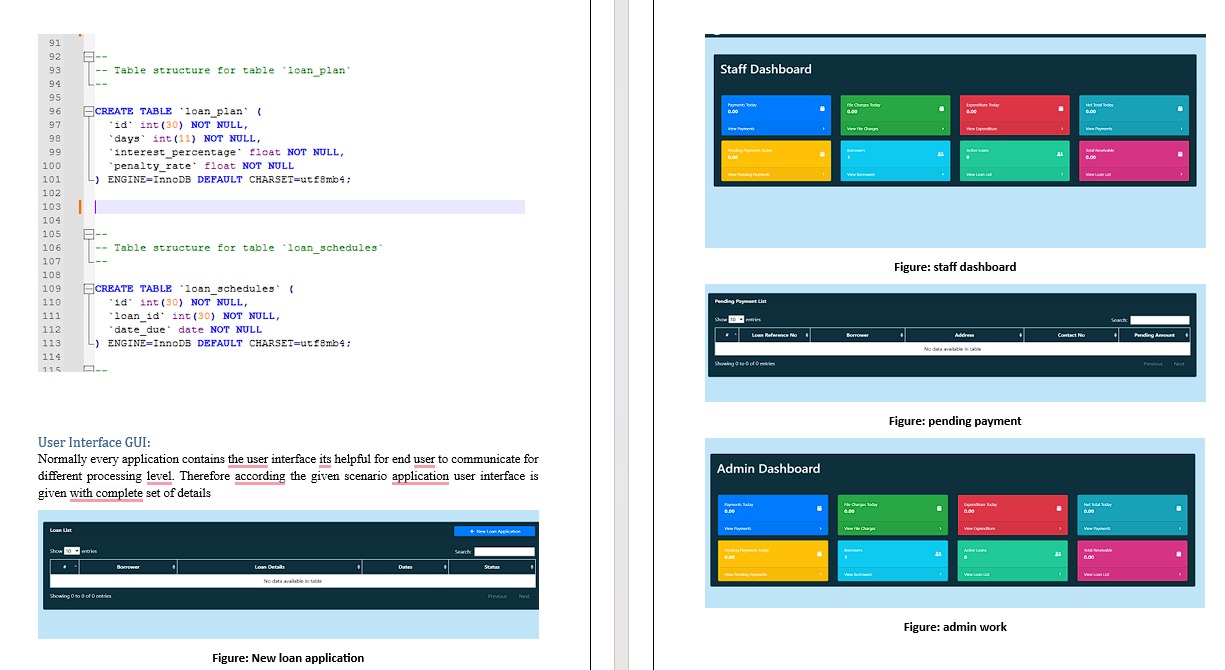Click calendar icon on Staff Dashboard Net Total Today card

coord(1180,108)
